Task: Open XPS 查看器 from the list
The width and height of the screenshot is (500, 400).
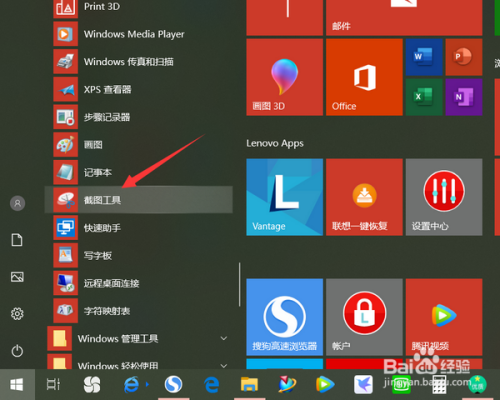Action: point(138,89)
